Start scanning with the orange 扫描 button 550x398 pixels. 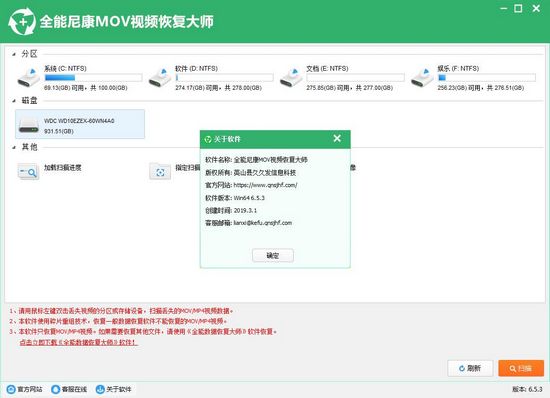(521, 368)
